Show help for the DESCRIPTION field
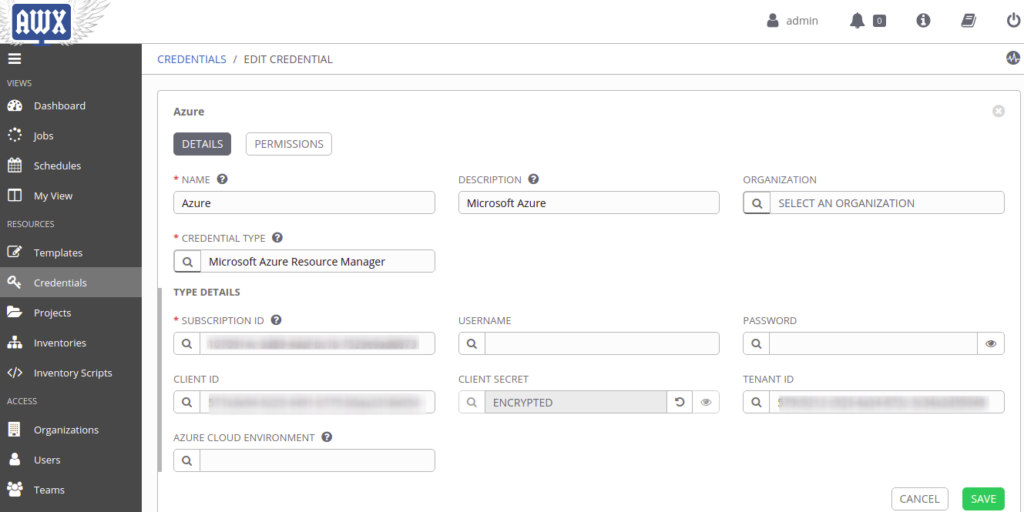The width and height of the screenshot is (1024, 512). [533, 179]
